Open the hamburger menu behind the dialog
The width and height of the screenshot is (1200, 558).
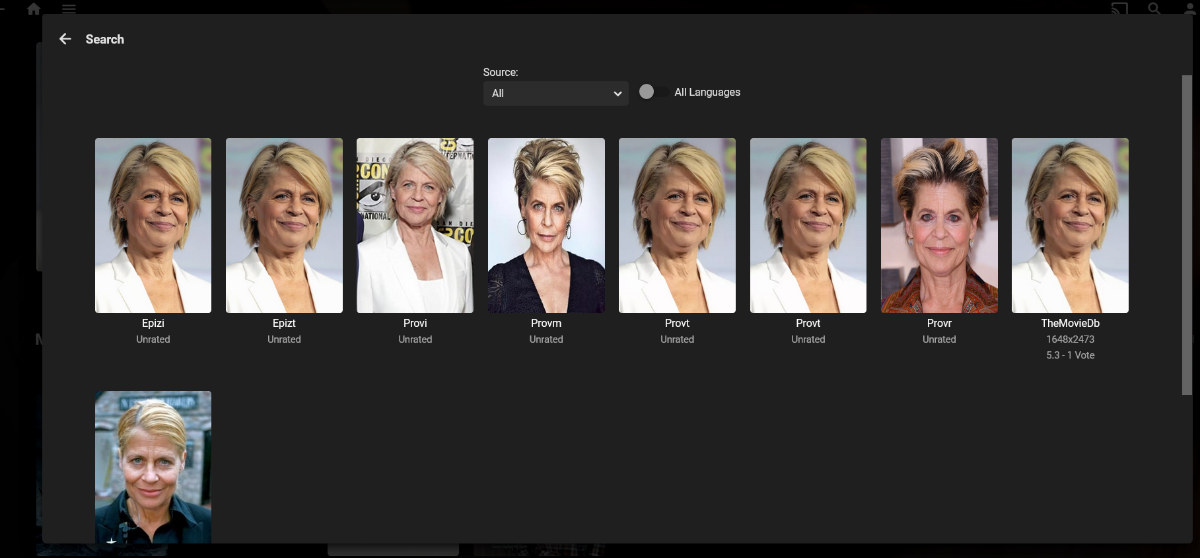68,8
